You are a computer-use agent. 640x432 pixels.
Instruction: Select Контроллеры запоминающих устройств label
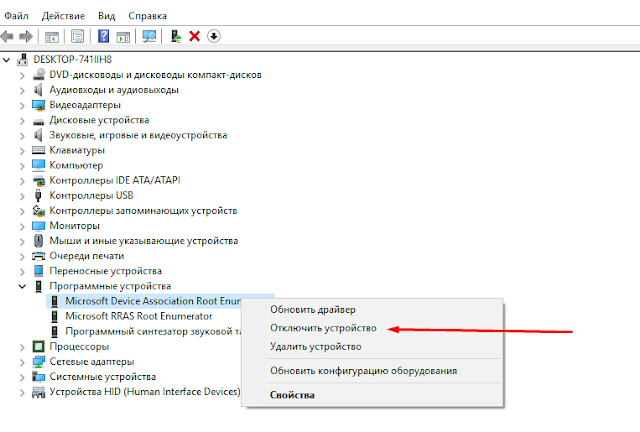(x=143, y=211)
